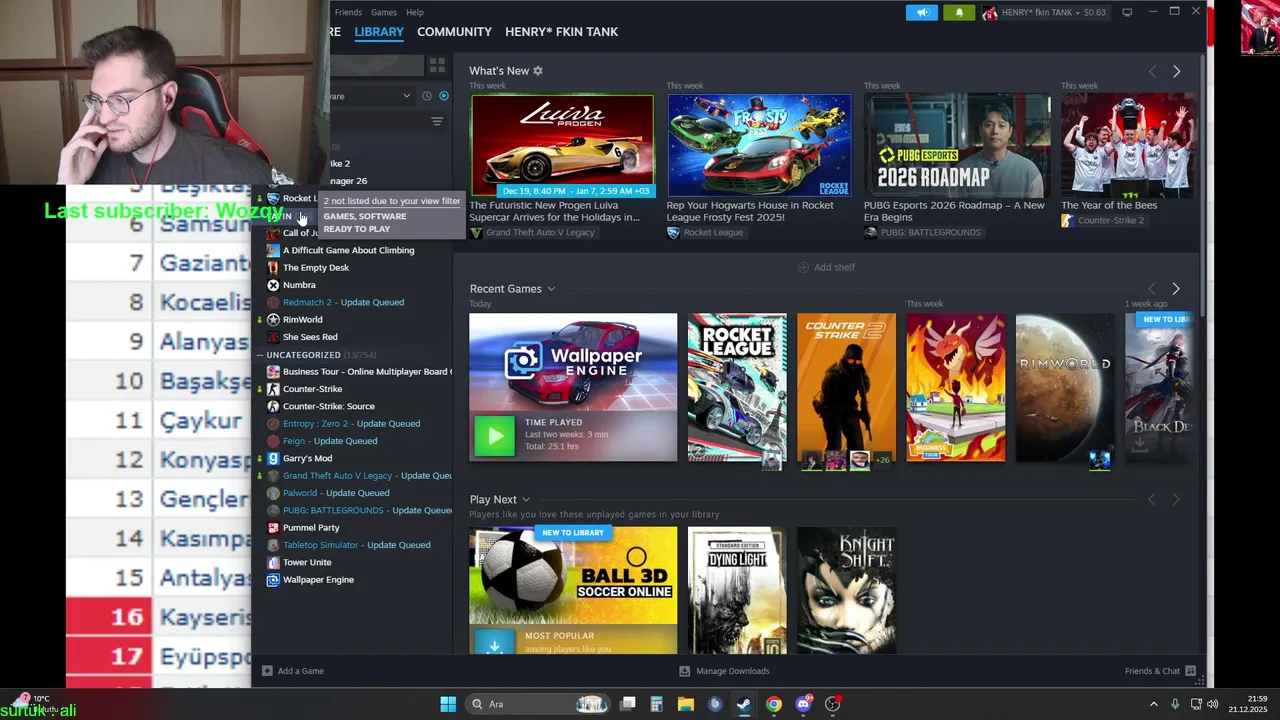Open library advanced filter options icon
Screen dimensions: 1280x720
437,121
